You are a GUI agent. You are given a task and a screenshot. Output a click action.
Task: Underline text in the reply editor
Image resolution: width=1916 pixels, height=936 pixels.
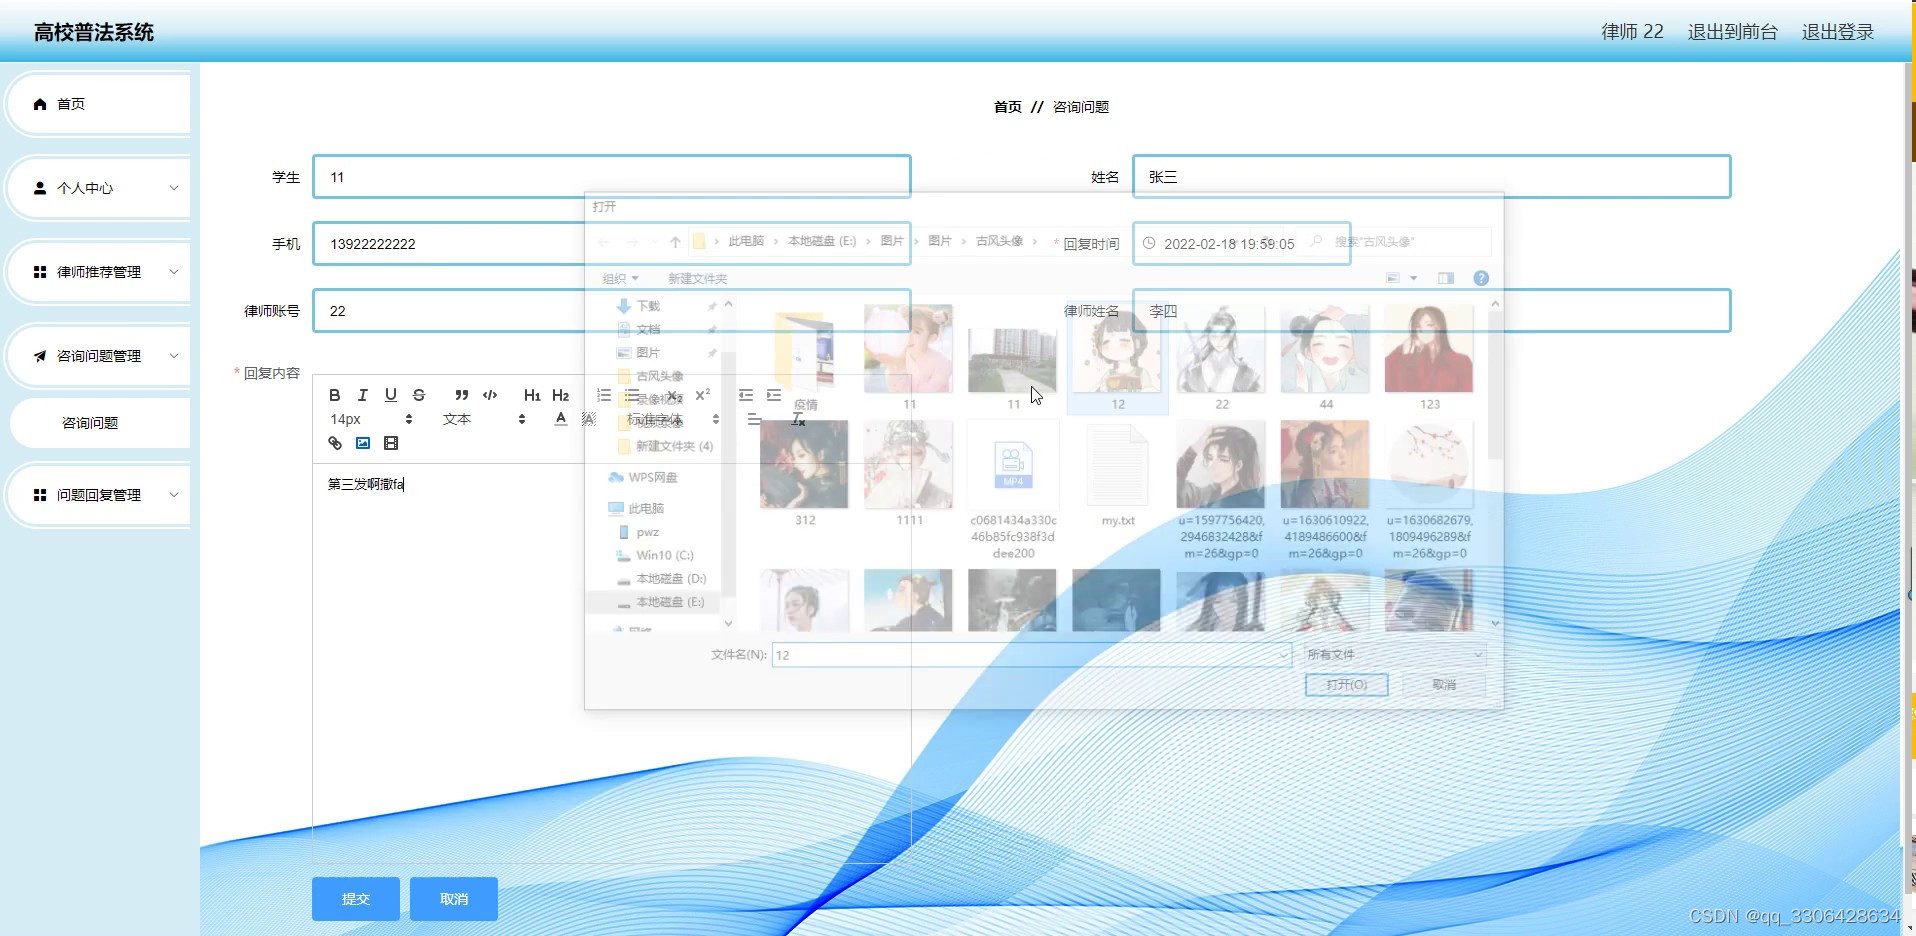pos(391,395)
